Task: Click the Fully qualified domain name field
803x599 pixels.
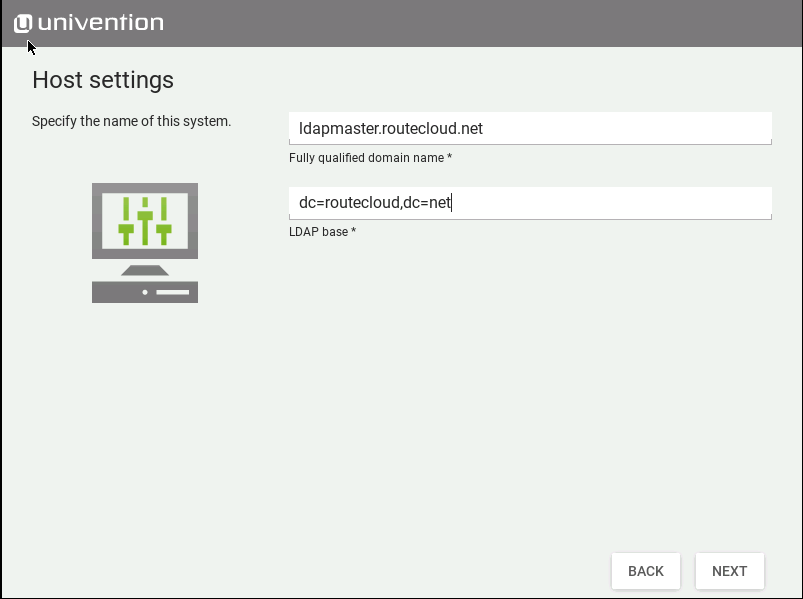Action: (x=530, y=128)
